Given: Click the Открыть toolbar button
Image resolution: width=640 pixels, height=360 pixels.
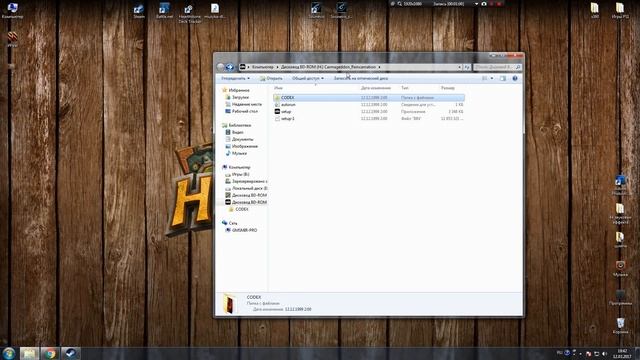Looking at the screenshot, I should (x=271, y=78).
